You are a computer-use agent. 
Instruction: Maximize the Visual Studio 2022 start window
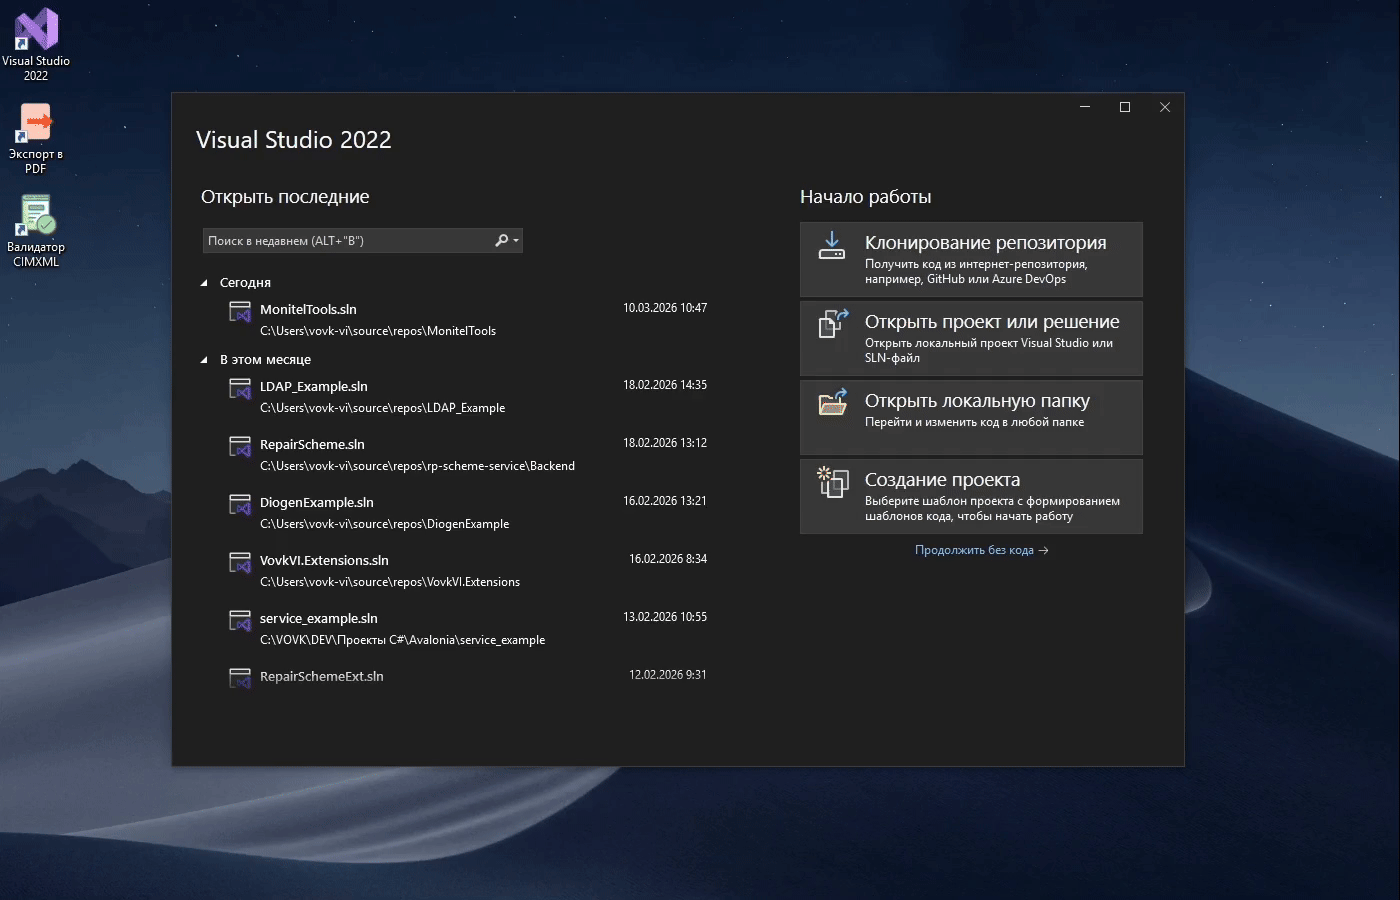[x=1125, y=107]
